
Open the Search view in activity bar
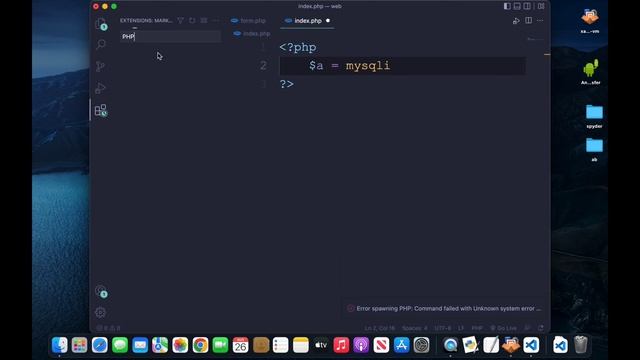100,44
